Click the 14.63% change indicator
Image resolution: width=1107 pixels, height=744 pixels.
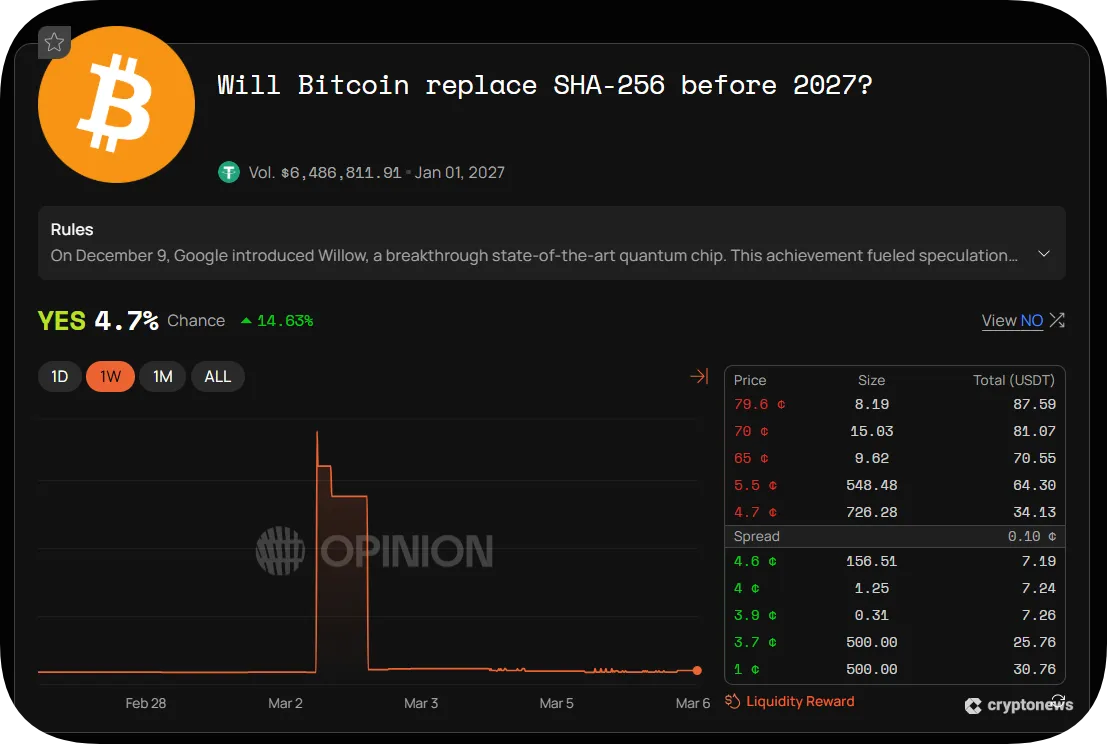277,320
